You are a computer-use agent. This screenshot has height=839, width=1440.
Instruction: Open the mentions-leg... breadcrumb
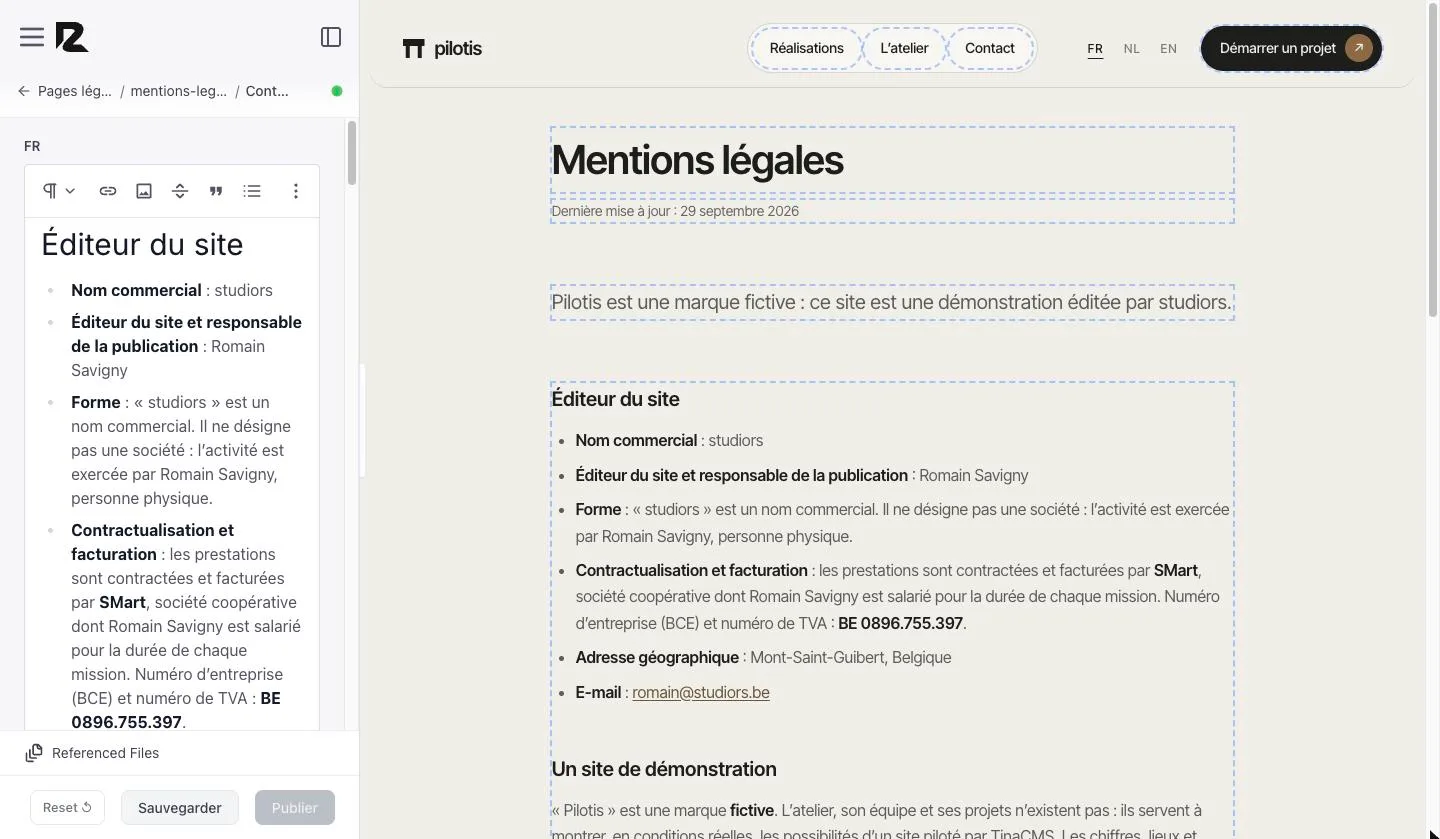pyautogui.click(x=179, y=91)
